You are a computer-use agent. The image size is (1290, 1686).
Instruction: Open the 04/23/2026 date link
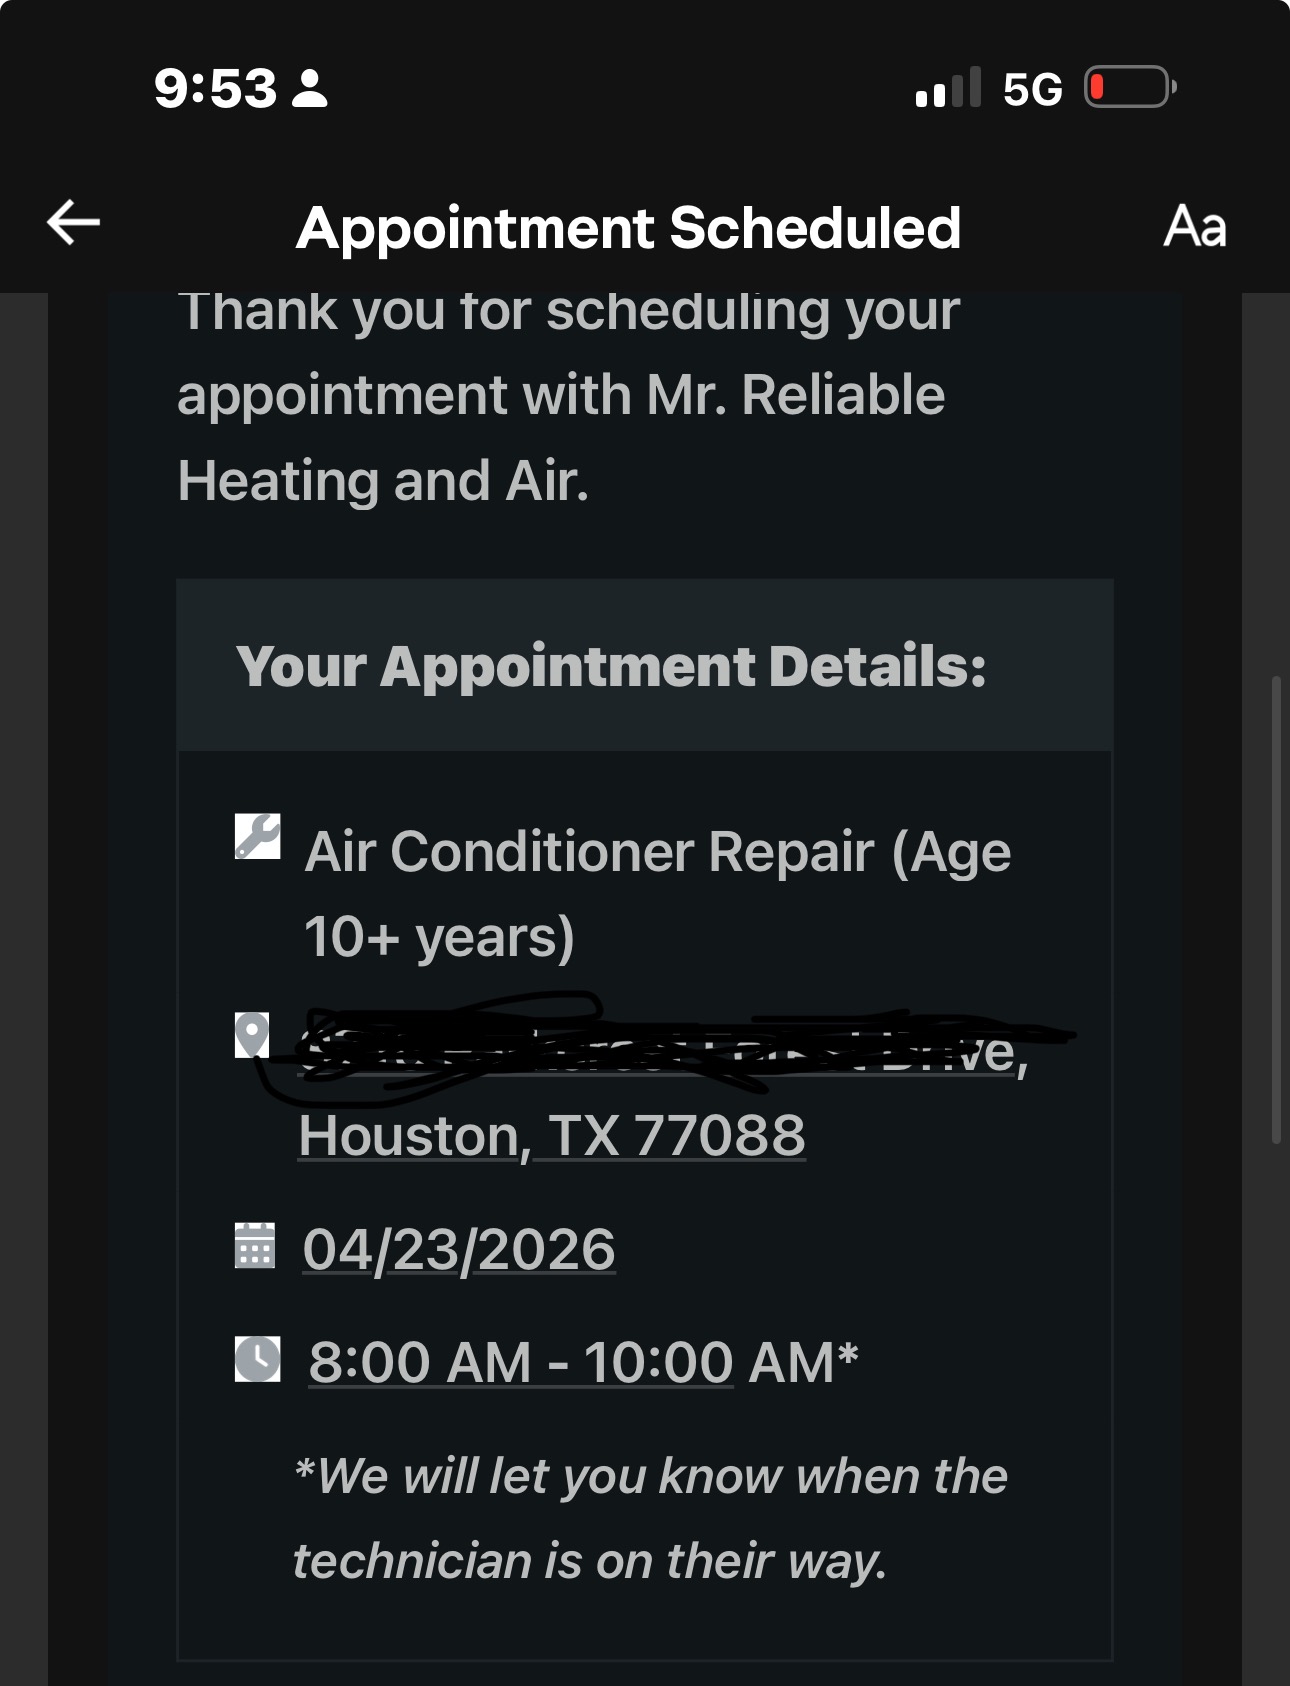coord(459,1249)
